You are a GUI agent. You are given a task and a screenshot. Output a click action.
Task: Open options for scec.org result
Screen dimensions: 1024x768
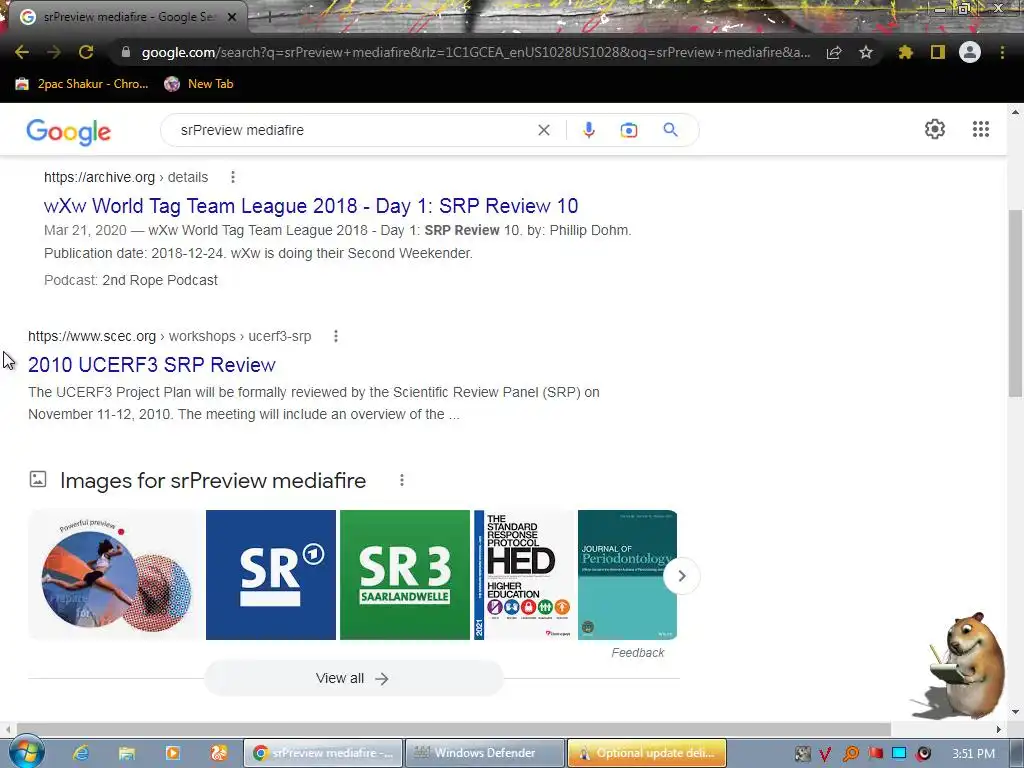[x=336, y=336]
